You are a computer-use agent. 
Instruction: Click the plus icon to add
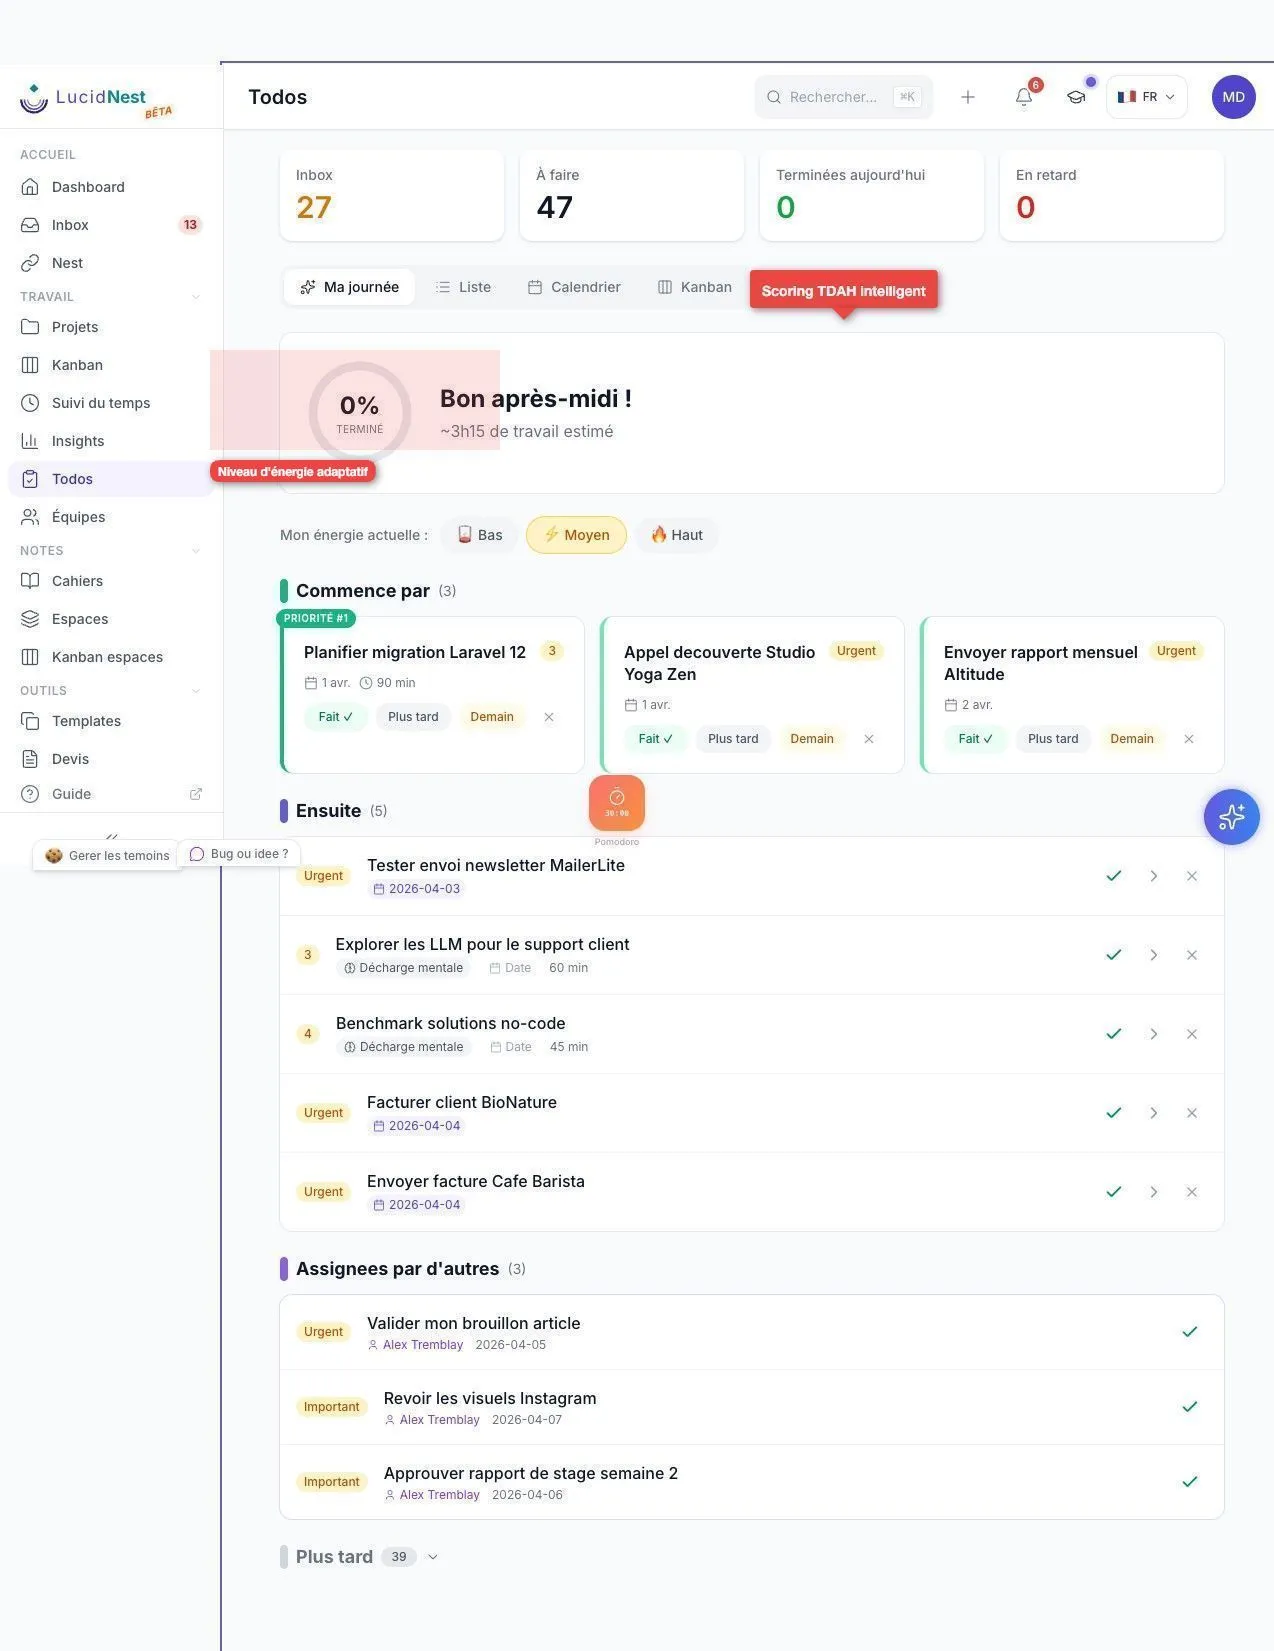click(x=968, y=97)
